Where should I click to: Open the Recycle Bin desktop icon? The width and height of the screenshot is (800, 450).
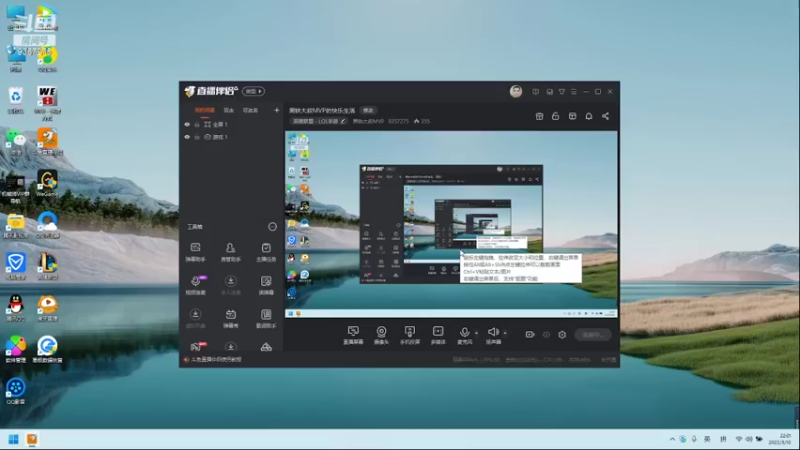[x=16, y=100]
